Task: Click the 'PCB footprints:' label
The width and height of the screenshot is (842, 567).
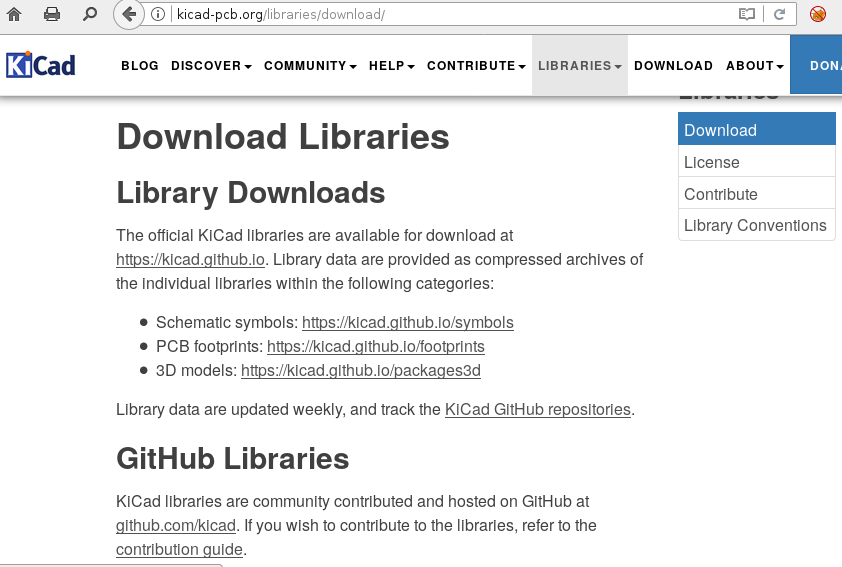Action: (x=209, y=347)
